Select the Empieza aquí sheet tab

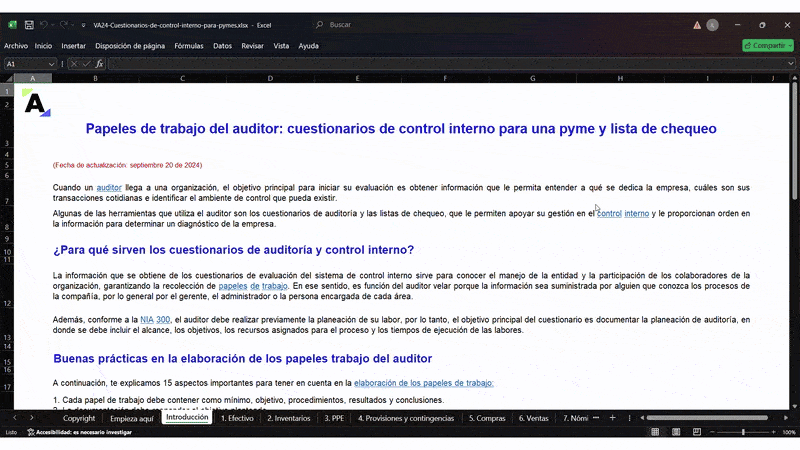click(x=132, y=418)
